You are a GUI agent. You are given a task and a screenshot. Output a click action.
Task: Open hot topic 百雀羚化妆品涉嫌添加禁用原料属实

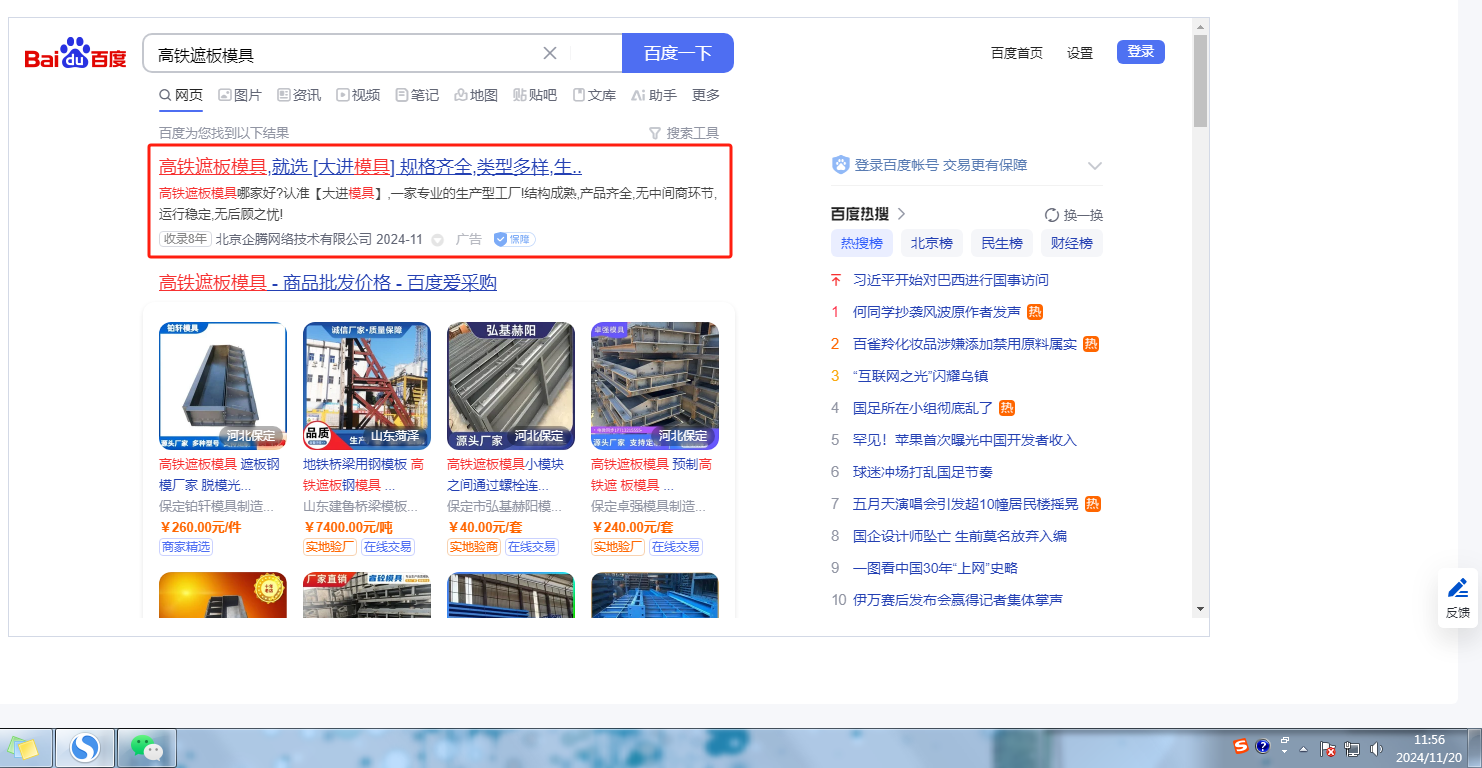coord(965,344)
